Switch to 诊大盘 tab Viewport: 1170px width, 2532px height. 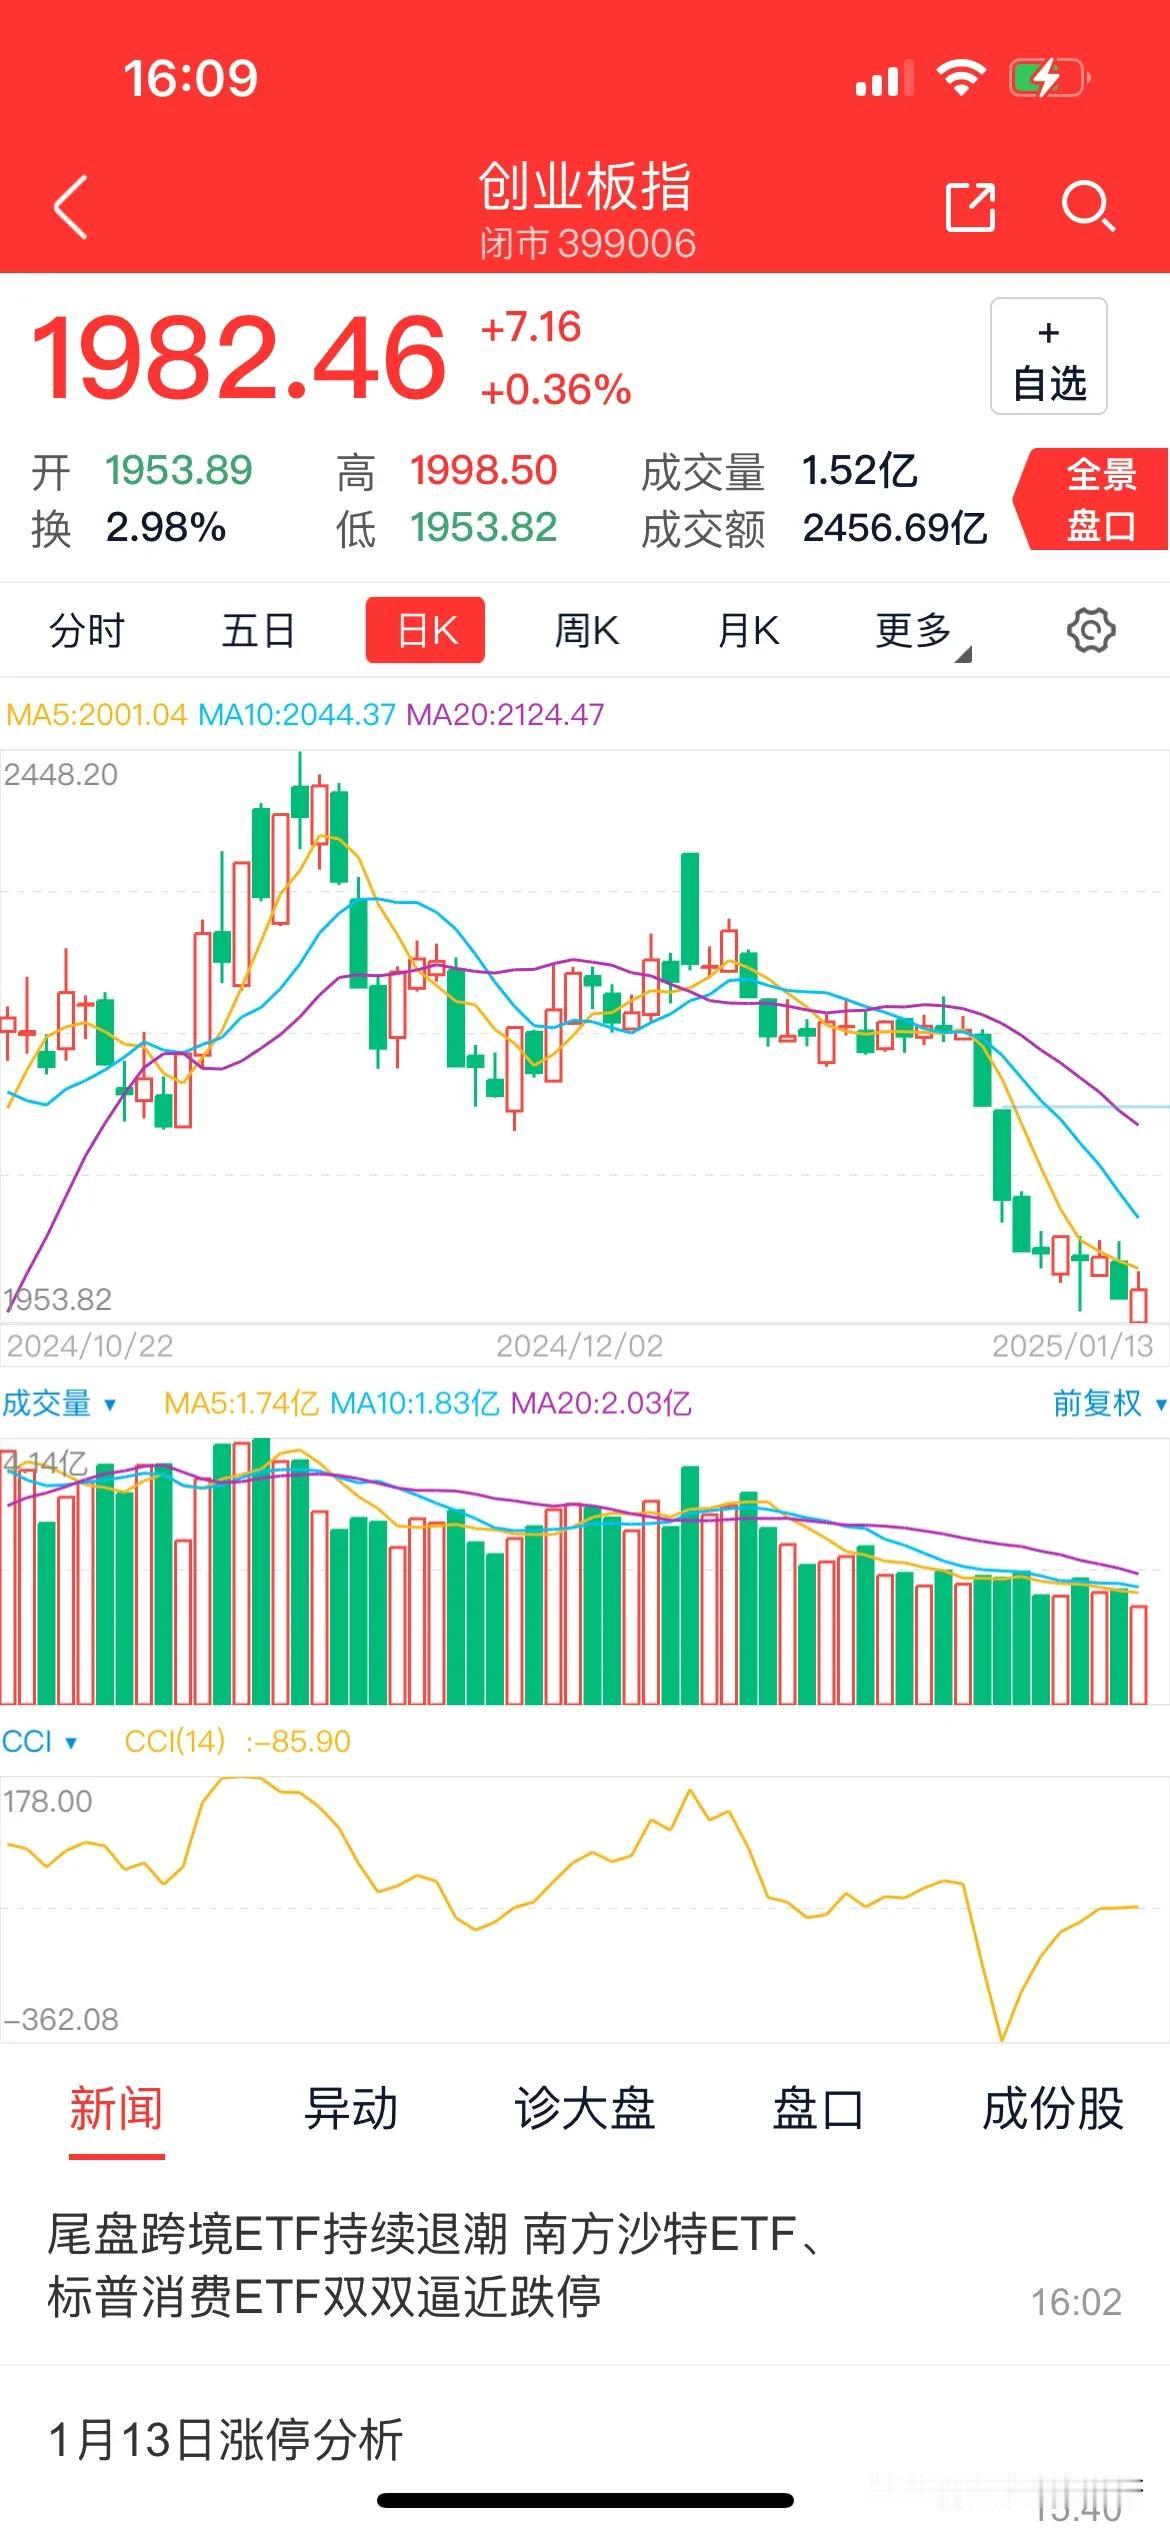pyautogui.click(x=585, y=2108)
